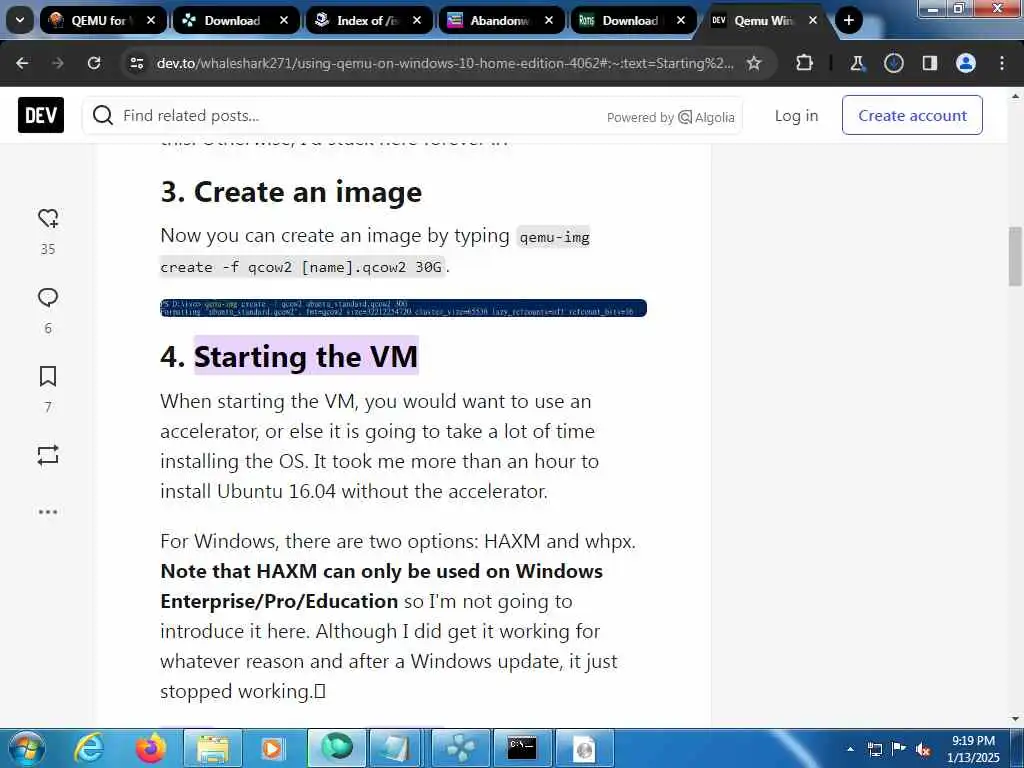
Task: Close the Abandonware tab
Action: (x=549, y=20)
